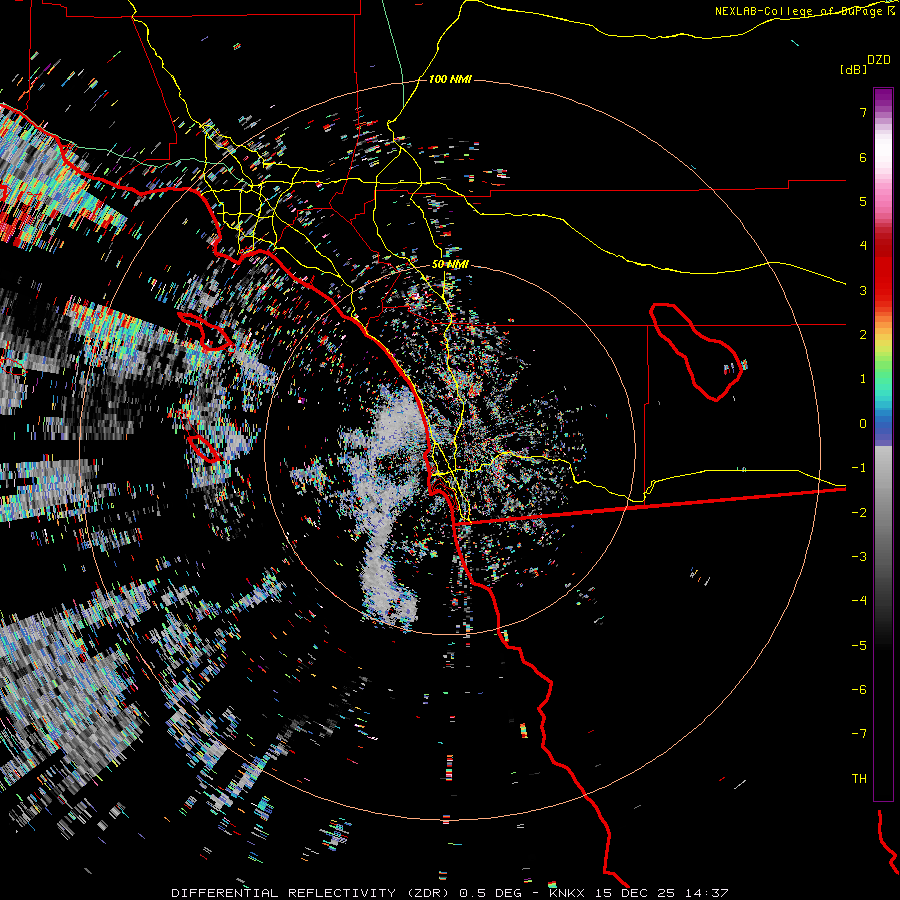Screen dimensions: 900x900
Task: Click the 6 value on color scale
Action: click(x=863, y=157)
